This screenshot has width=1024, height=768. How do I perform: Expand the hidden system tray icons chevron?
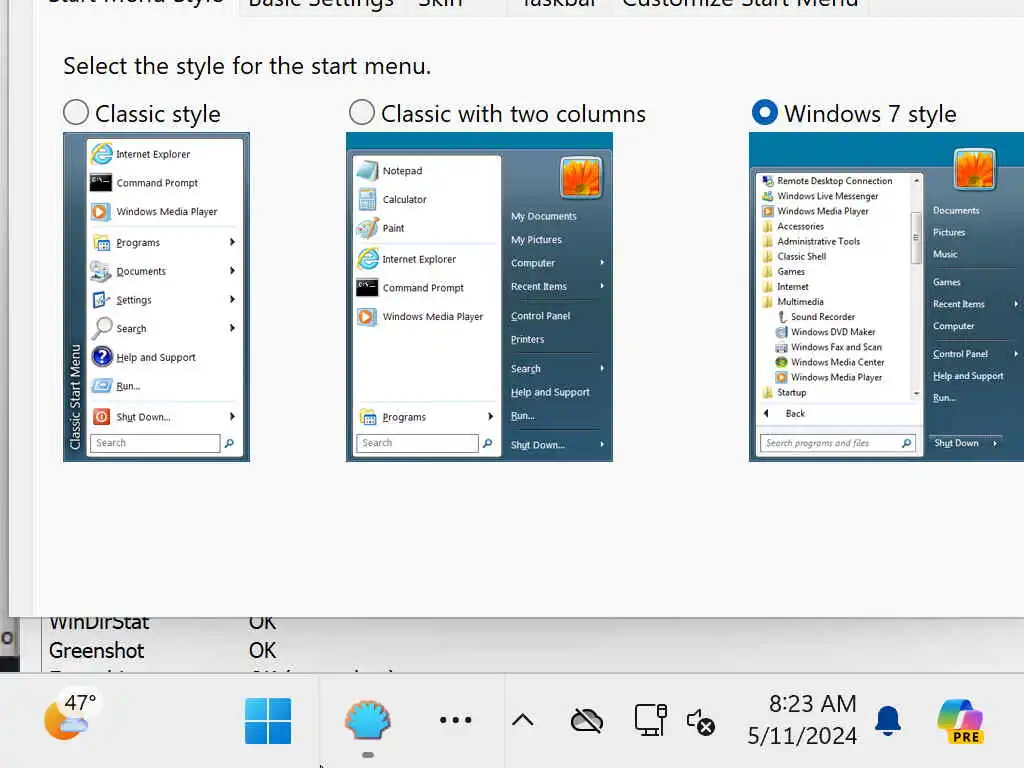[x=522, y=720]
